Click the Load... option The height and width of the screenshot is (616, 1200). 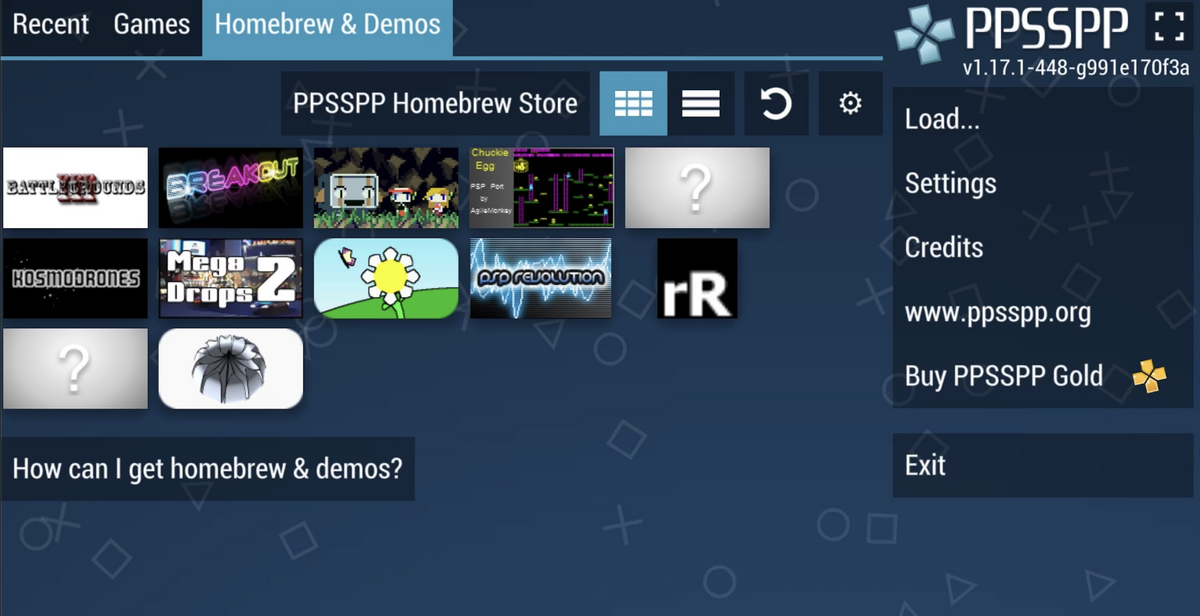[941, 118]
